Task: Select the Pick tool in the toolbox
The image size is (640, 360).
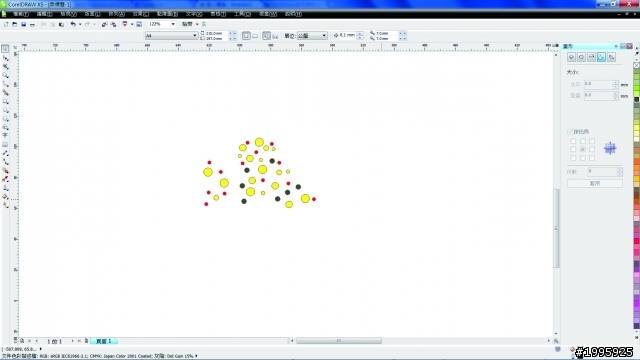Action: point(5,49)
